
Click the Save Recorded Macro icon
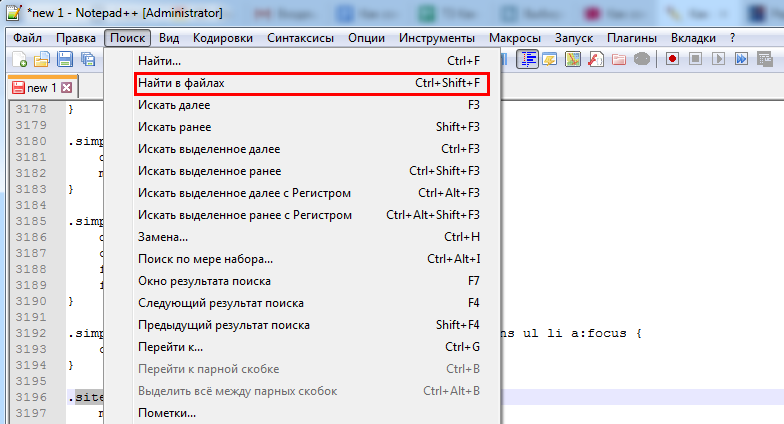[x=765, y=59]
